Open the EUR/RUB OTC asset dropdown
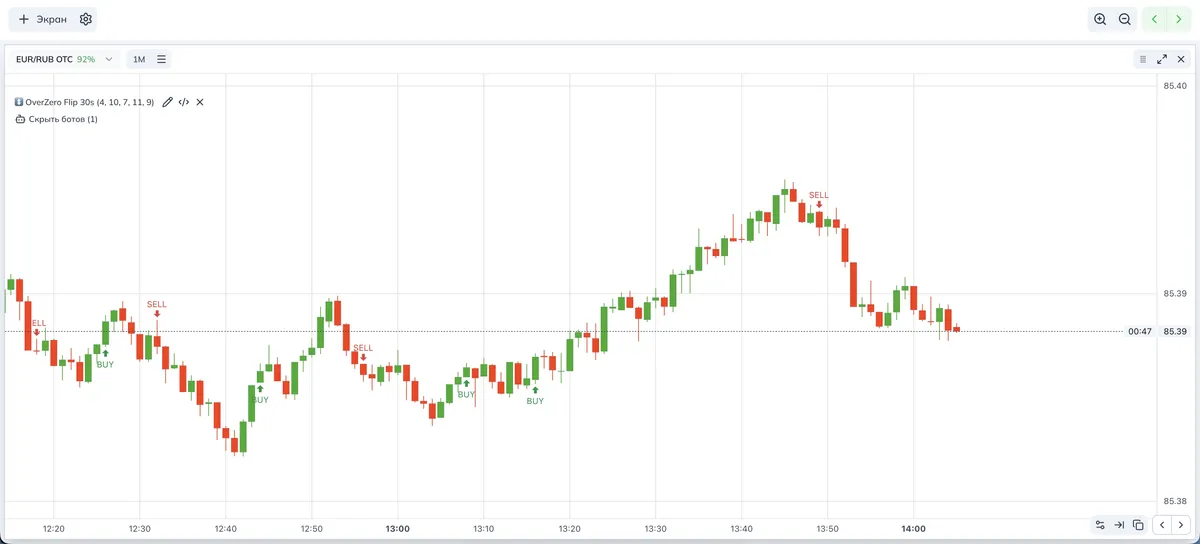Image resolution: width=1200 pixels, height=544 pixels. (x=65, y=59)
